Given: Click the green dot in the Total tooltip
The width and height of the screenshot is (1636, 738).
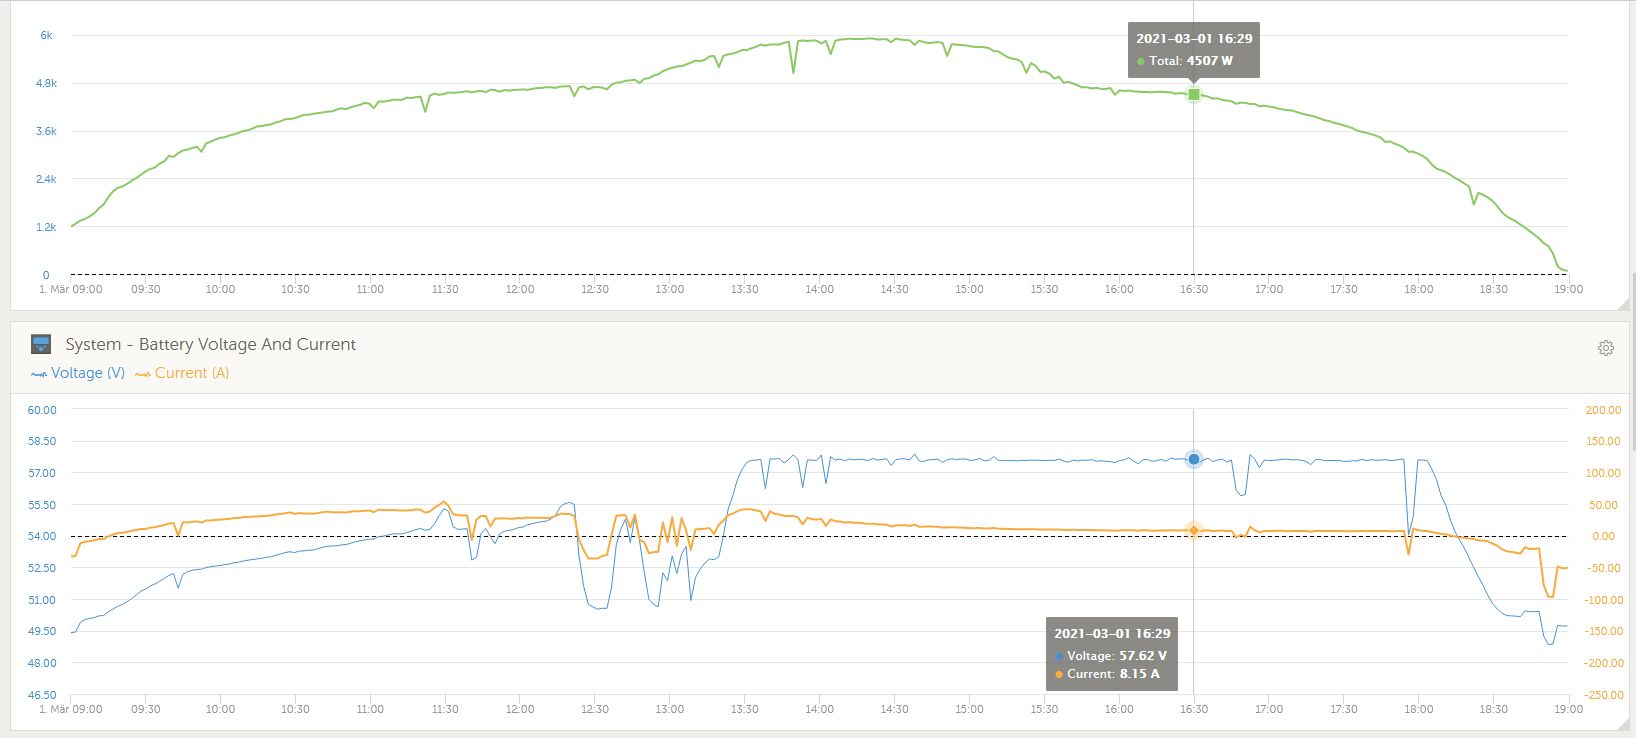Looking at the screenshot, I should point(1141,61).
